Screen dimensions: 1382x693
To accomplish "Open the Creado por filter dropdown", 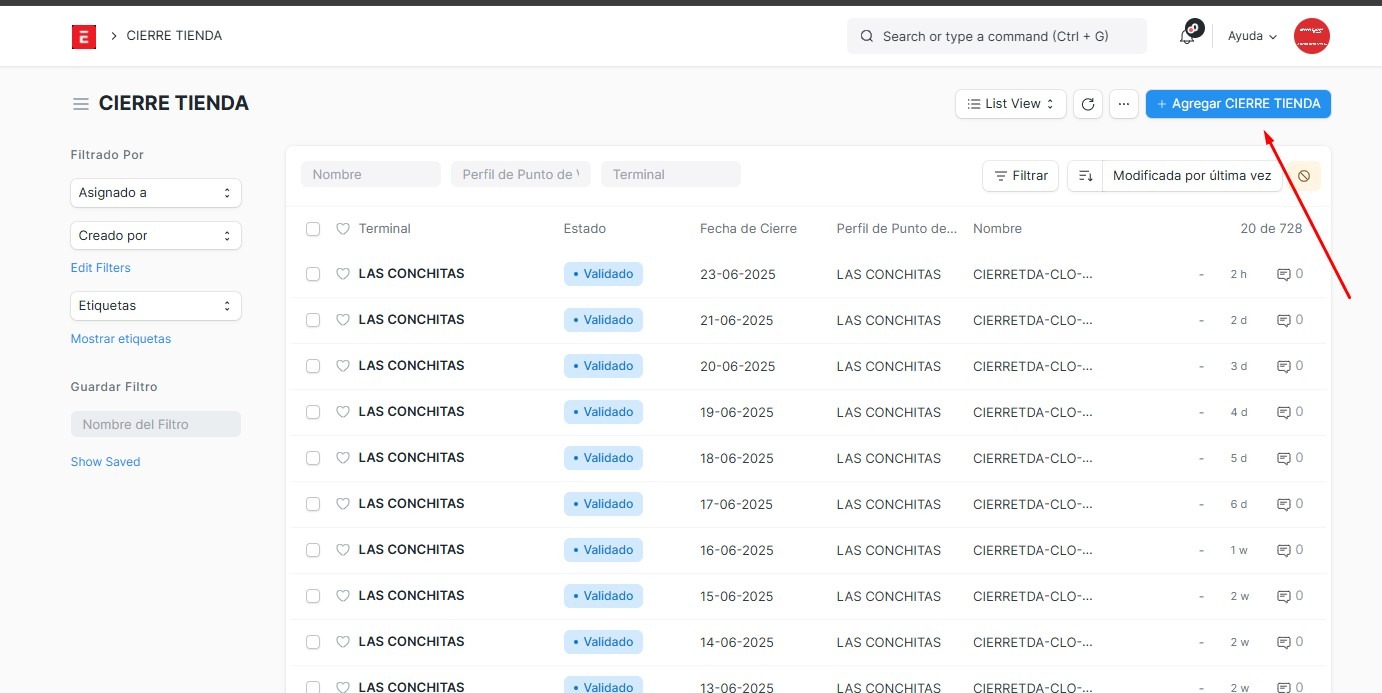I will (156, 236).
